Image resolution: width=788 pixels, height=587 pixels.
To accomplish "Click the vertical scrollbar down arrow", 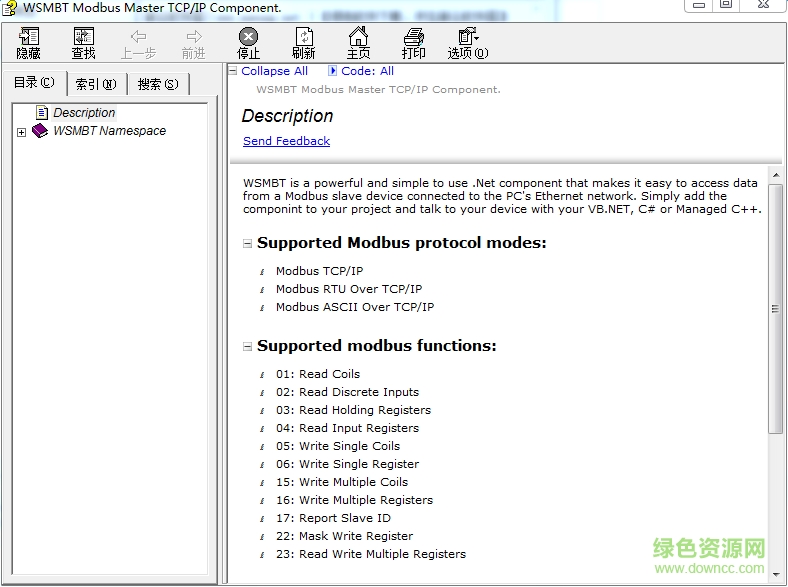I will tap(776, 574).
